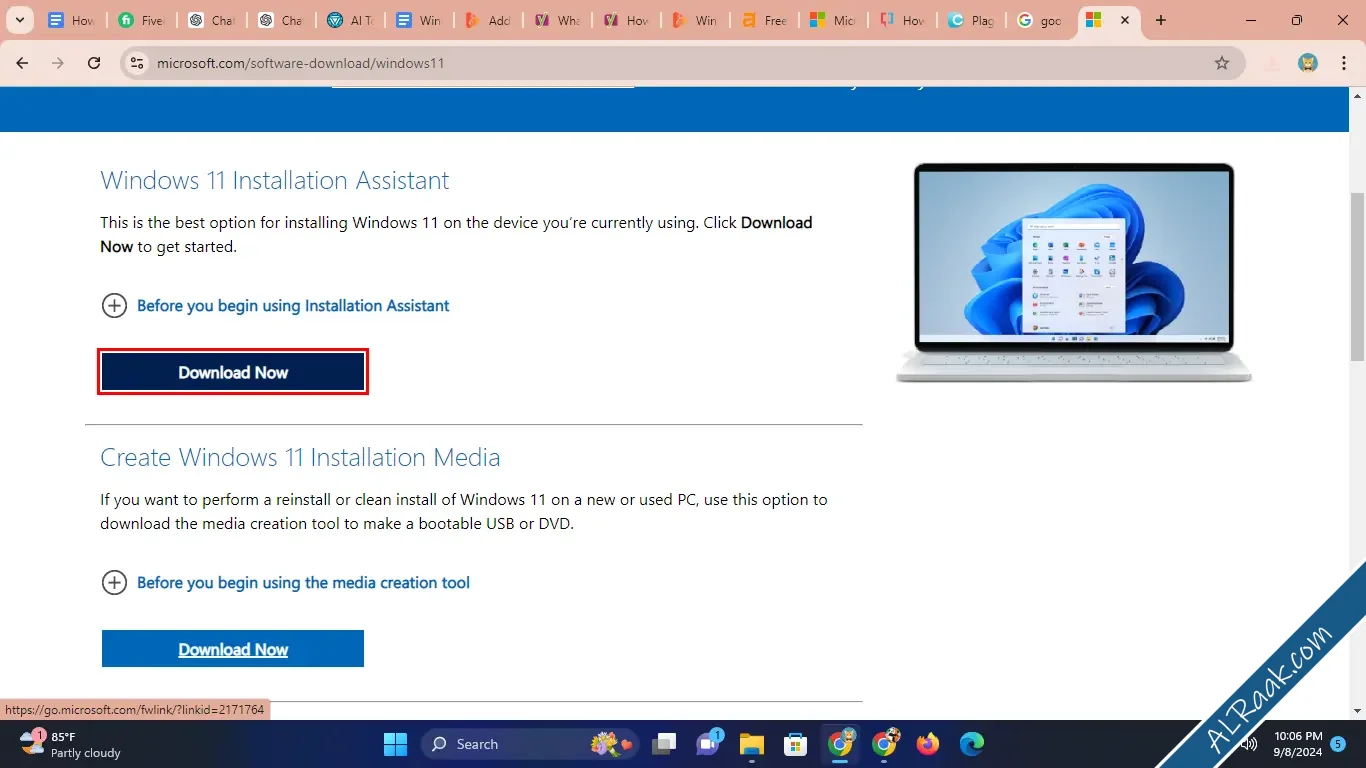The image size is (1366, 768).
Task: Switch to the "Free" tab
Action: pos(765,20)
